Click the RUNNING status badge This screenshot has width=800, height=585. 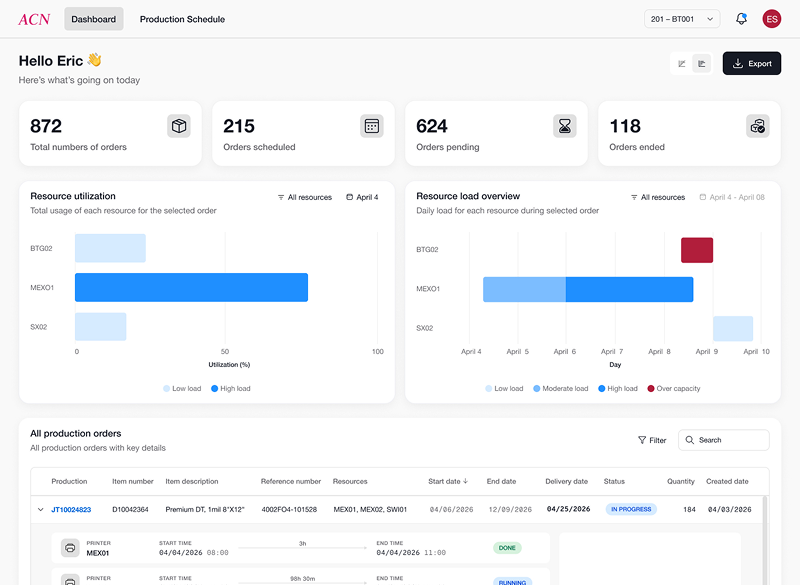[x=512, y=581]
